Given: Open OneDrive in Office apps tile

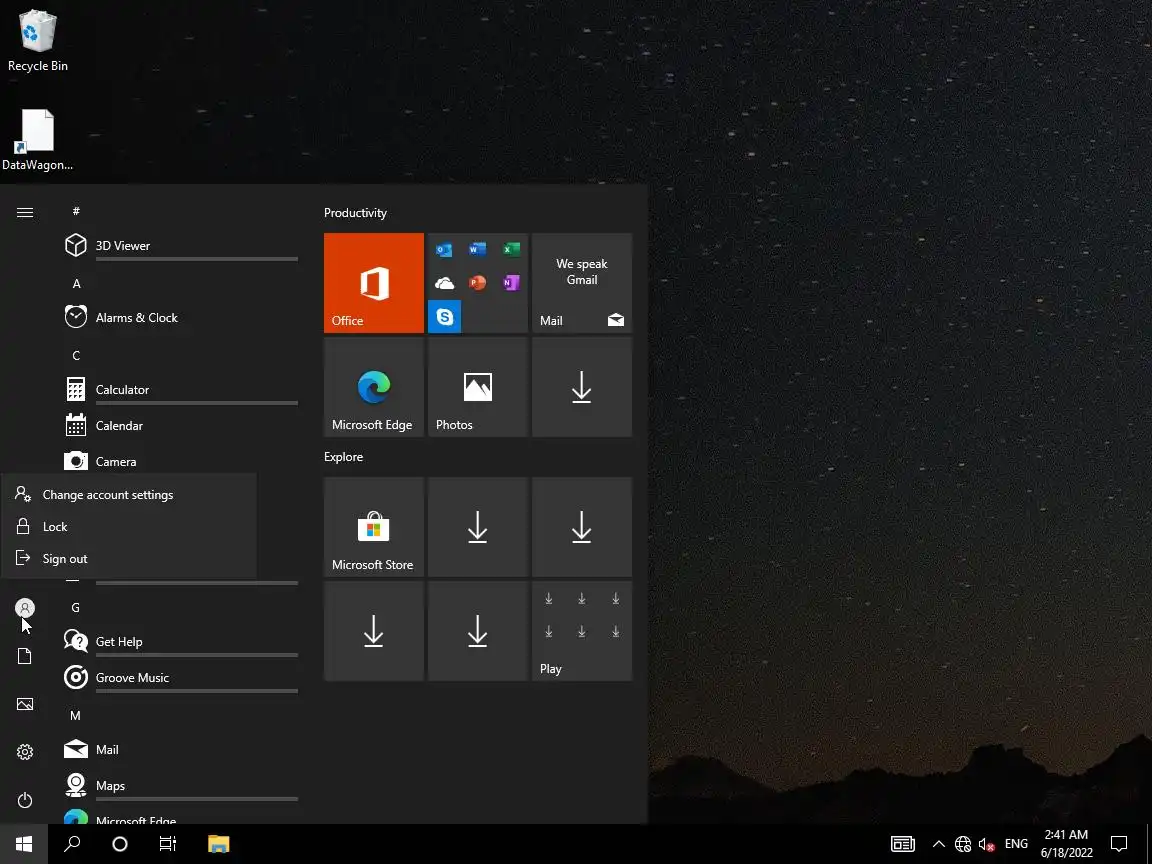Looking at the screenshot, I should pyautogui.click(x=444, y=283).
